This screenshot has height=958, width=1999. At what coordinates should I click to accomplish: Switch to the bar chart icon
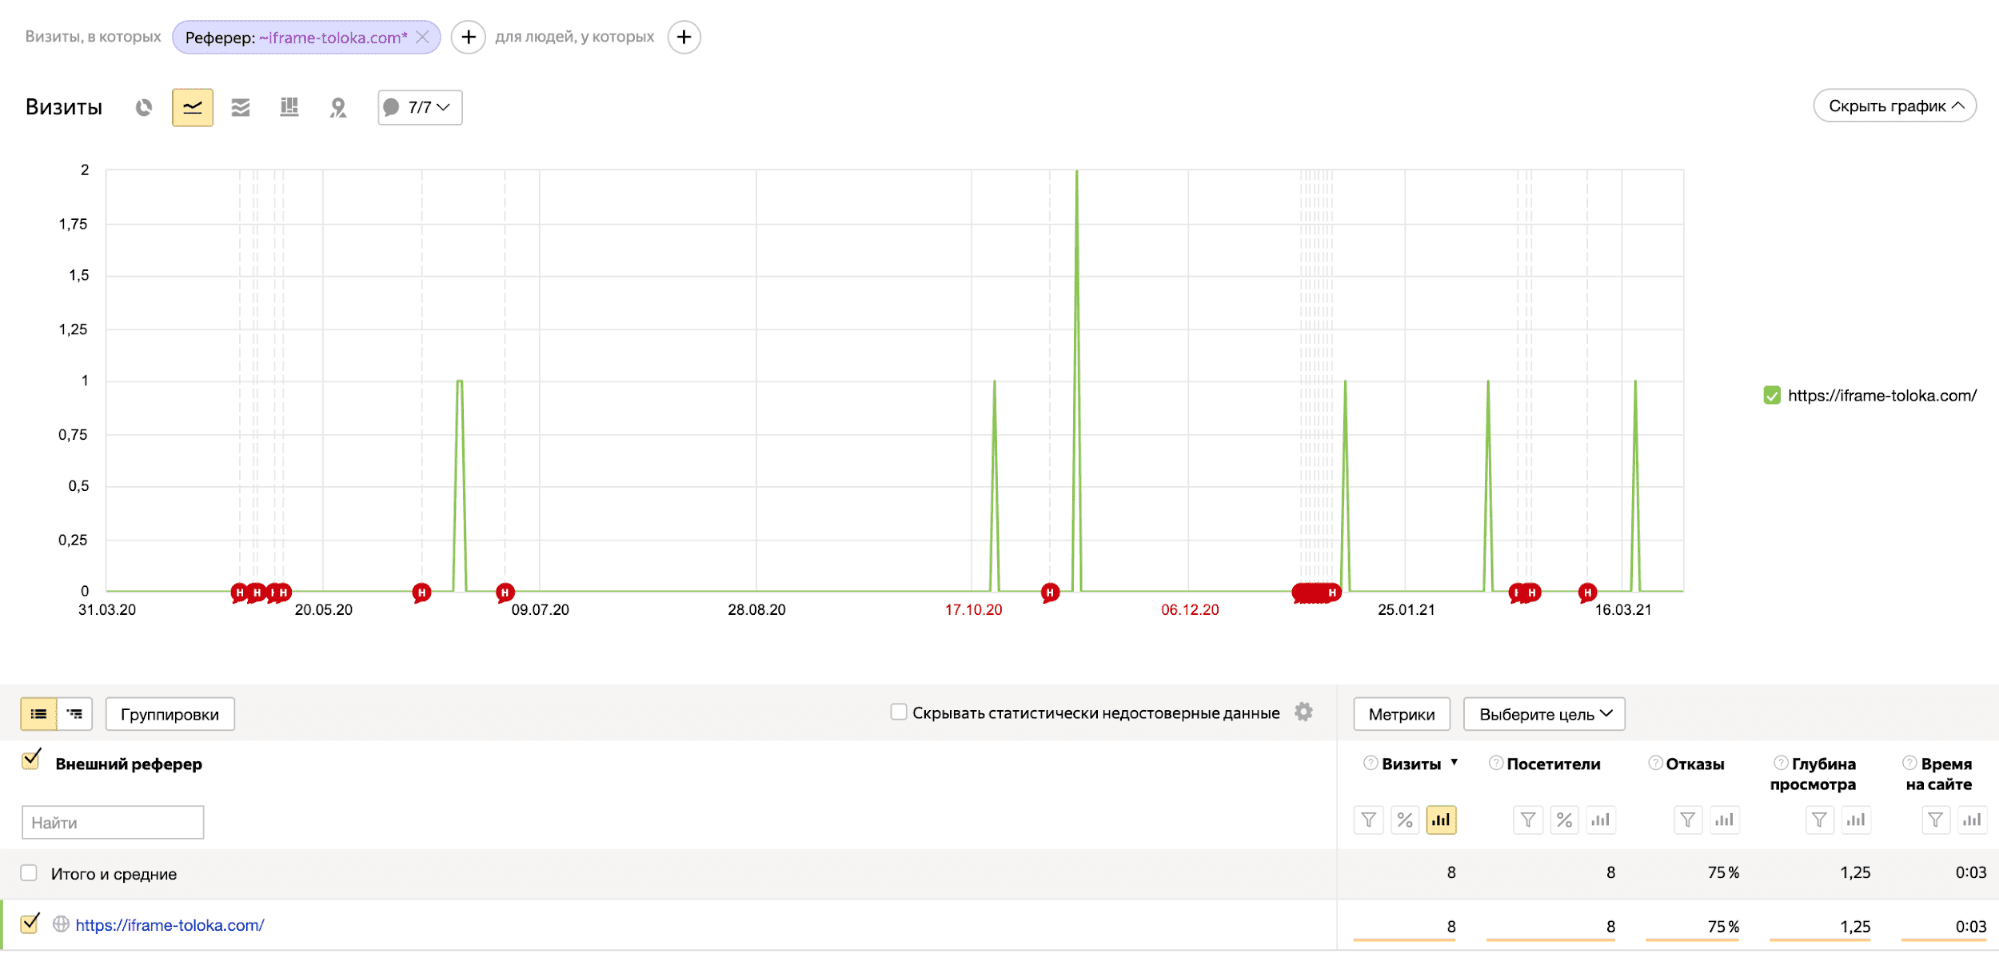tap(289, 107)
